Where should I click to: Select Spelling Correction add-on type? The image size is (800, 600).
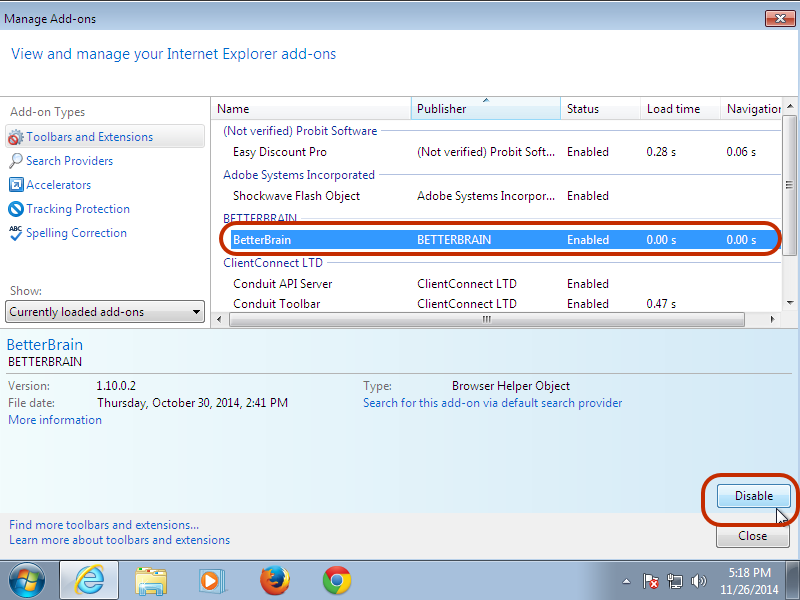(x=76, y=233)
